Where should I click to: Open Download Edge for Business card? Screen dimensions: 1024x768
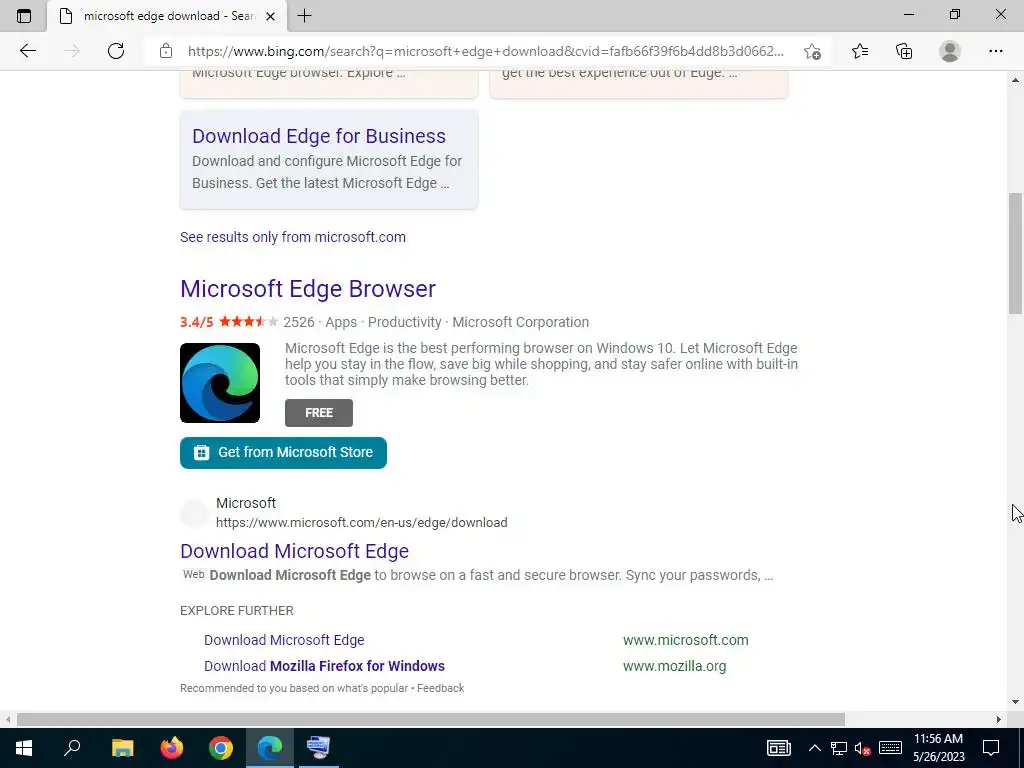point(328,159)
